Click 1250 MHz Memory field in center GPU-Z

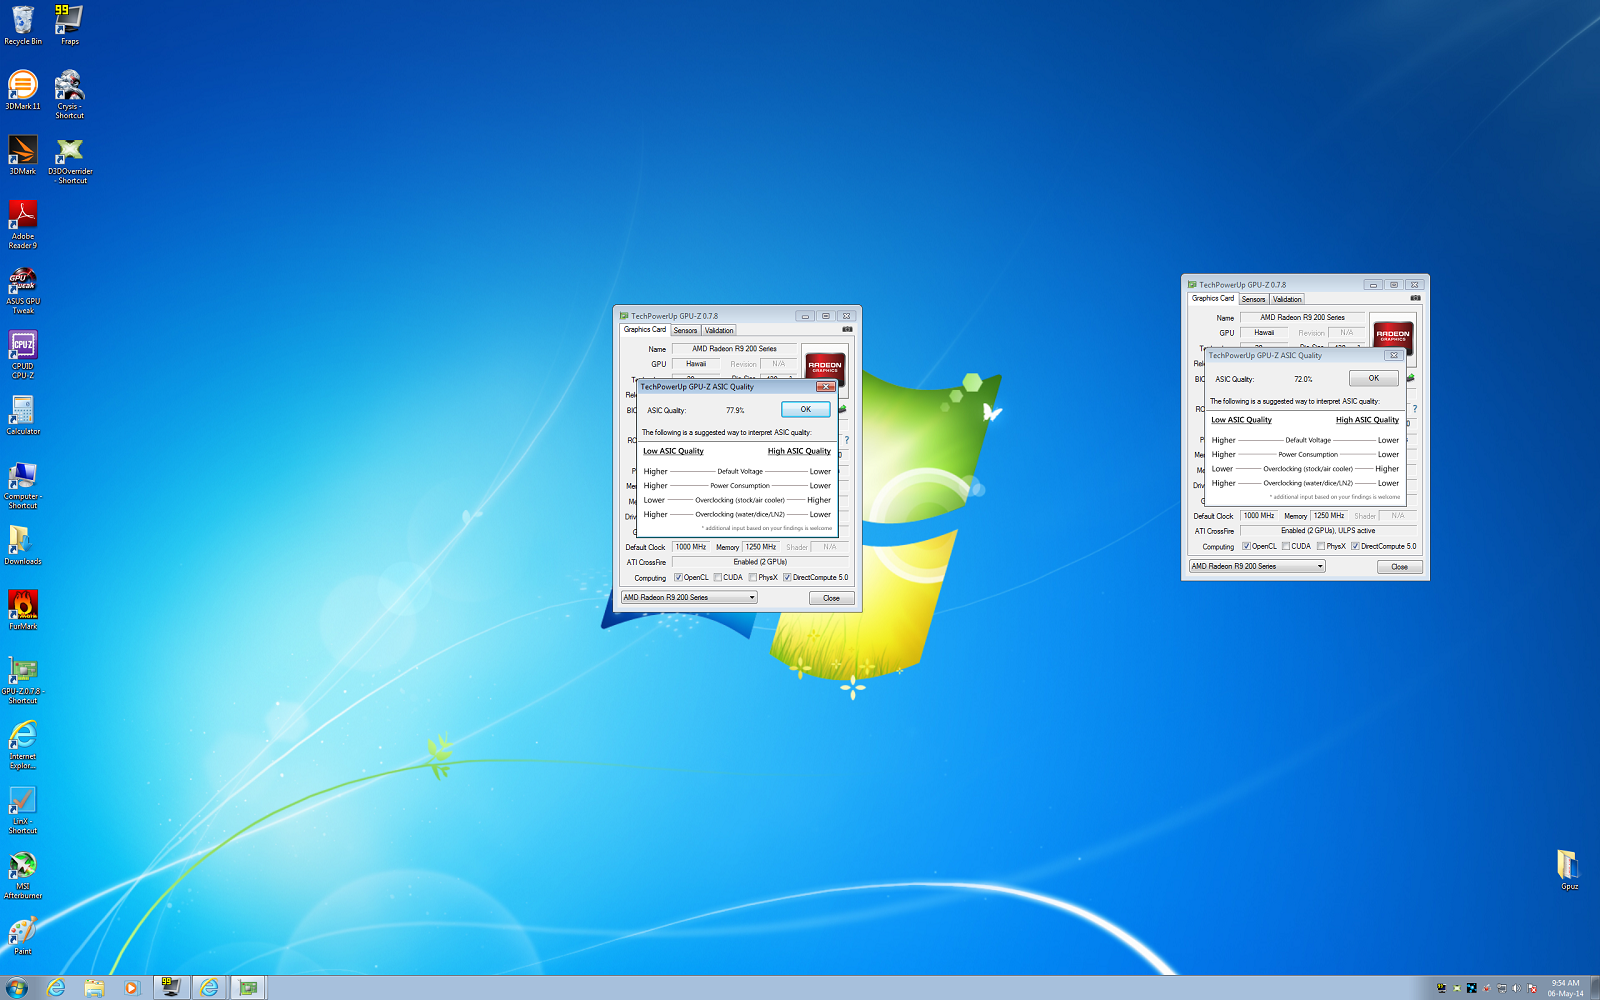click(x=761, y=547)
